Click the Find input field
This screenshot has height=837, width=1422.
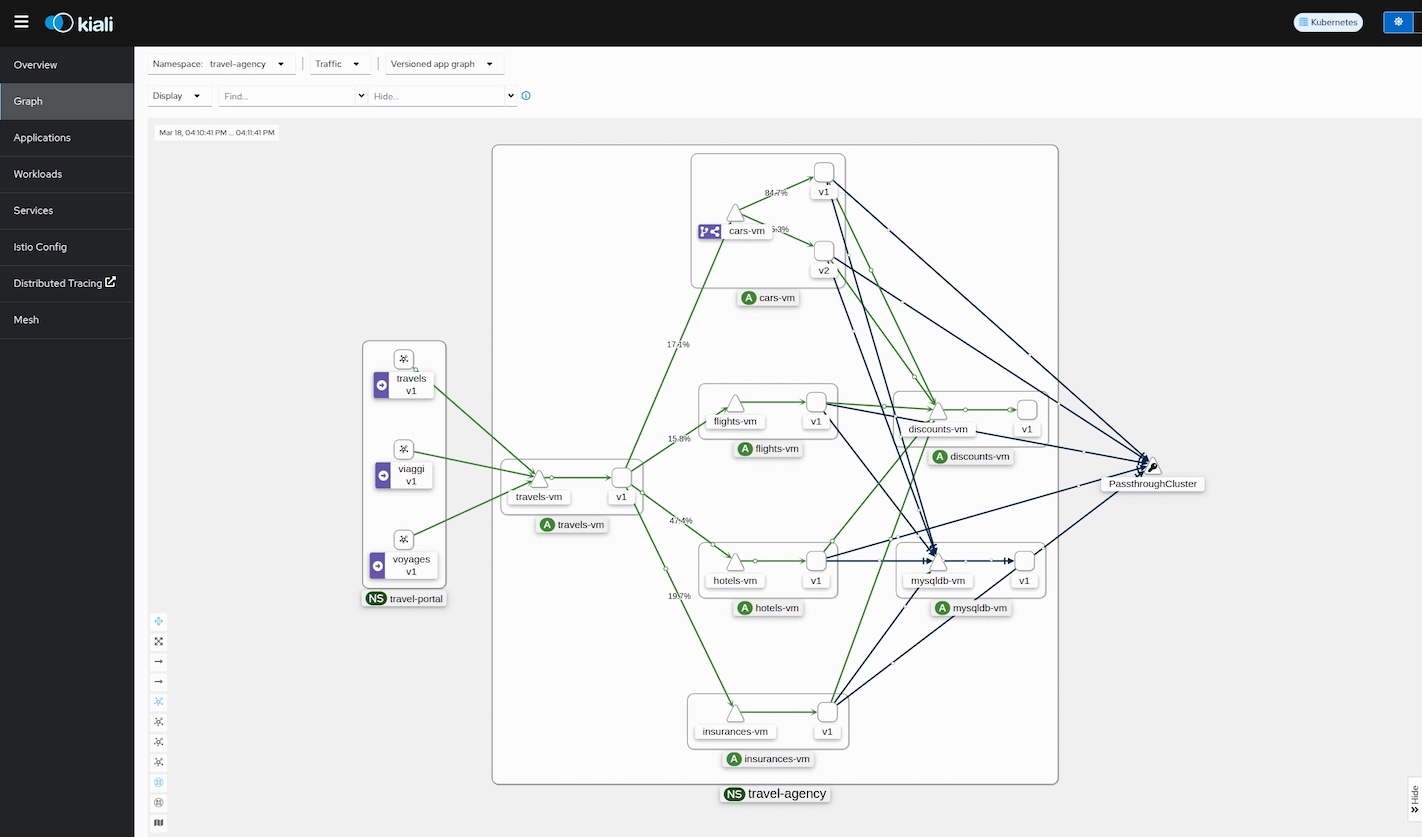click(288, 96)
